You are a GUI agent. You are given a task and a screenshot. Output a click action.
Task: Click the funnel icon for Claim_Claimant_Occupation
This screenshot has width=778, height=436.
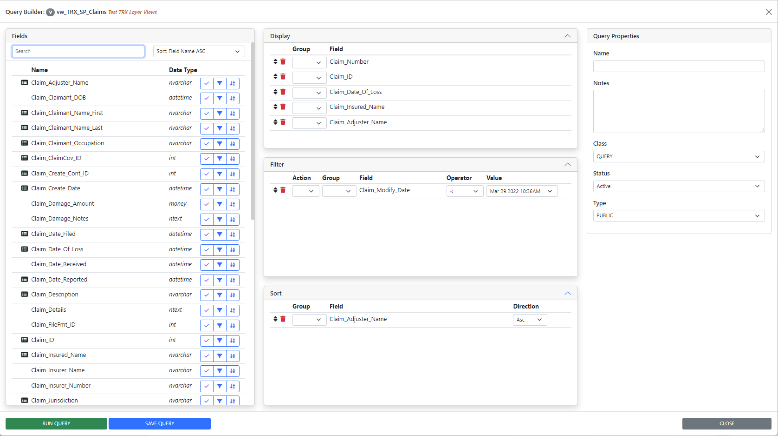[219, 144]
